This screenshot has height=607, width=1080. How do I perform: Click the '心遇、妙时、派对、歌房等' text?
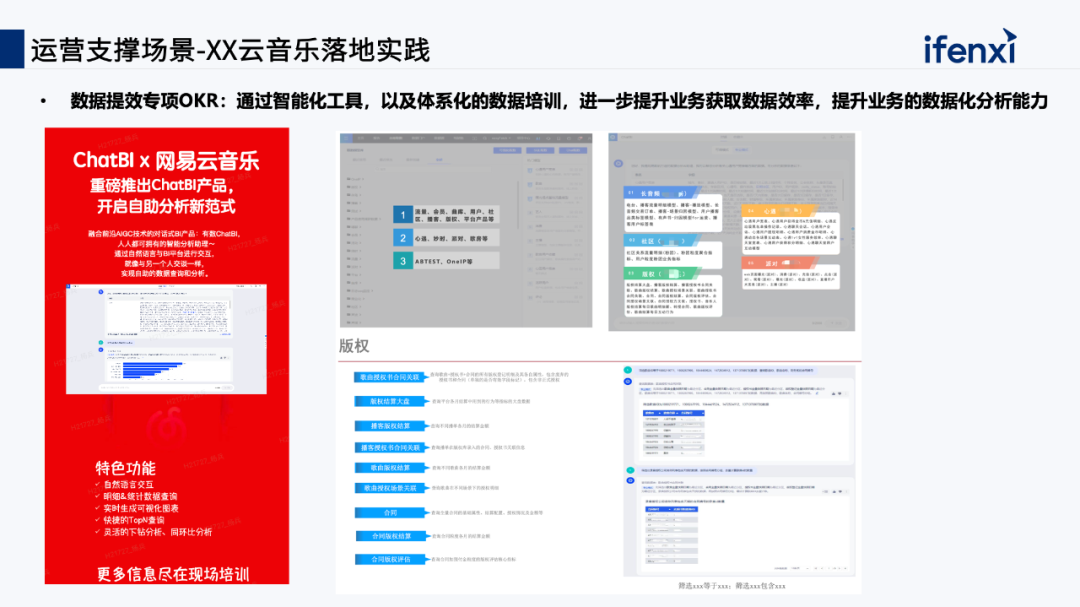451,238
